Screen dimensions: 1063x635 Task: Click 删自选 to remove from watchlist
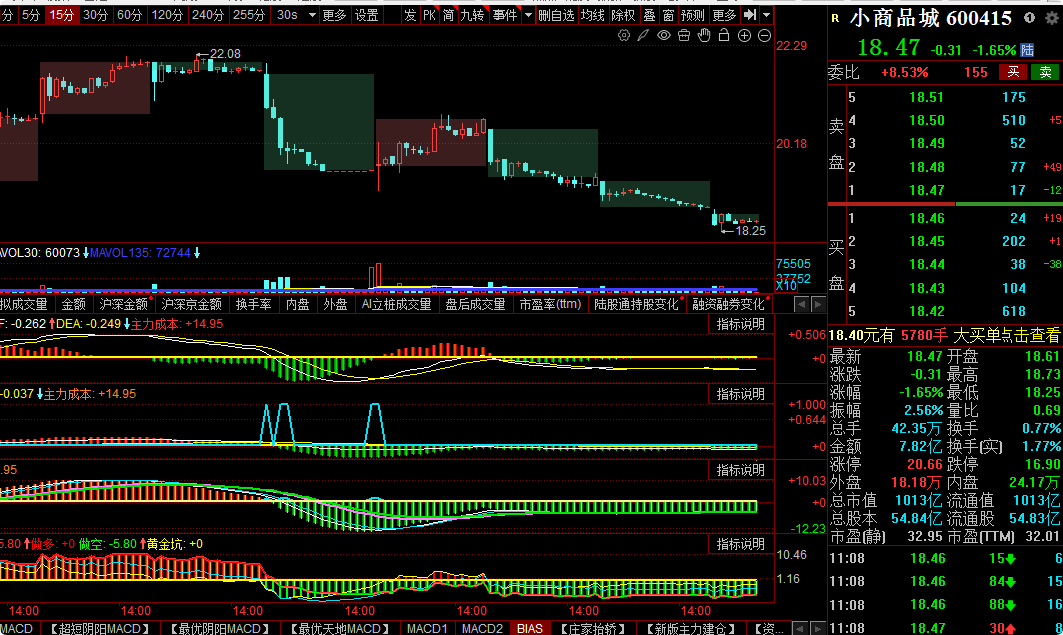coord(556,14)
